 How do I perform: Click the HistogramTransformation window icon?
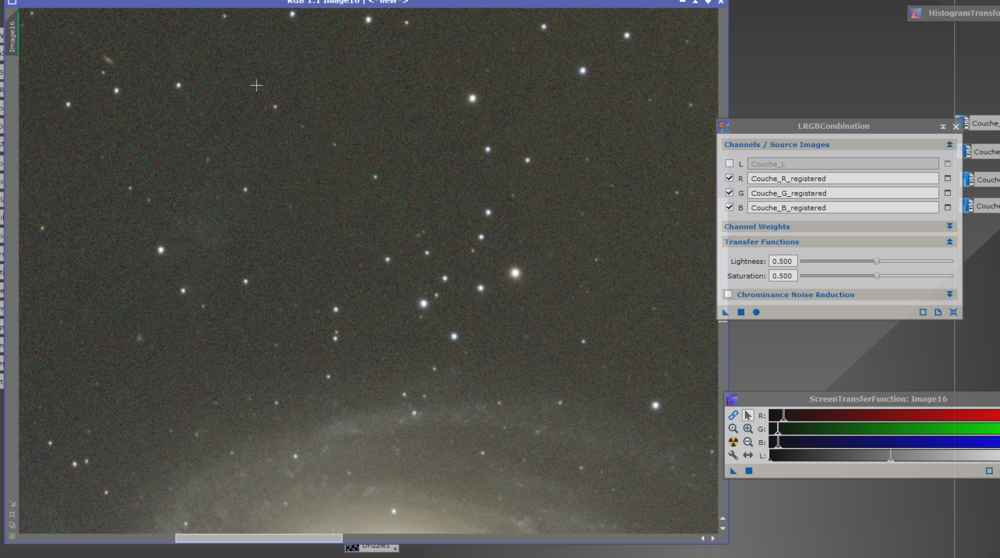tap(916, 13)
